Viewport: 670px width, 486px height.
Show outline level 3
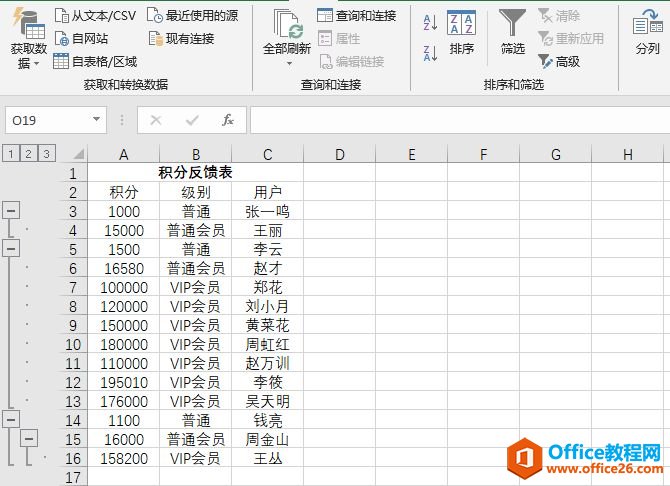pos(47,153)
